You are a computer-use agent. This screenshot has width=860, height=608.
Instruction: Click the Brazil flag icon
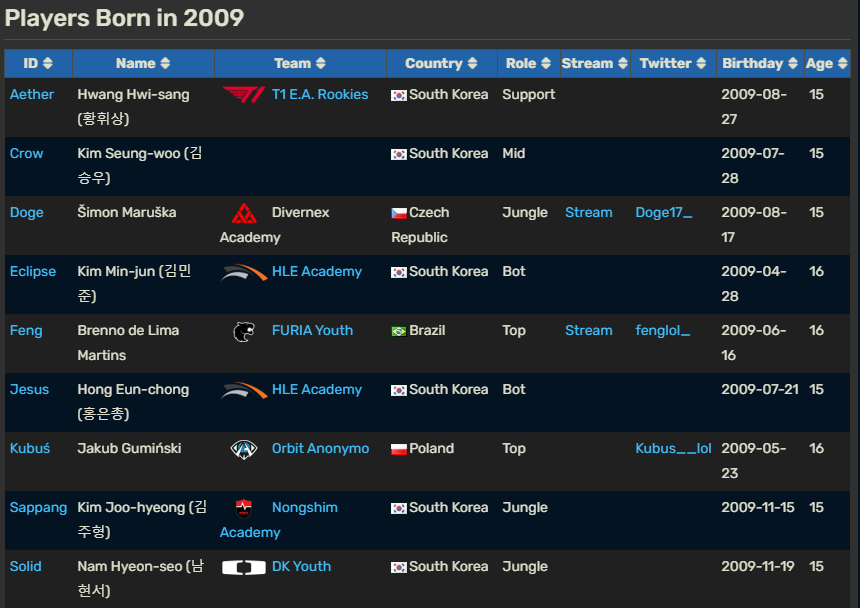(x=399, y=331)
